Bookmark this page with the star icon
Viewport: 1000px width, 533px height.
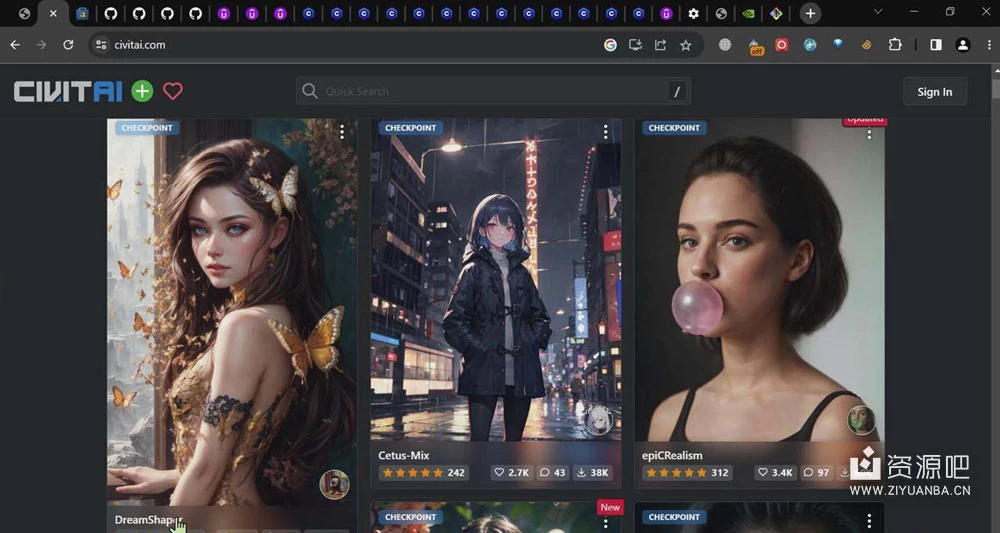tap(686, 45)
